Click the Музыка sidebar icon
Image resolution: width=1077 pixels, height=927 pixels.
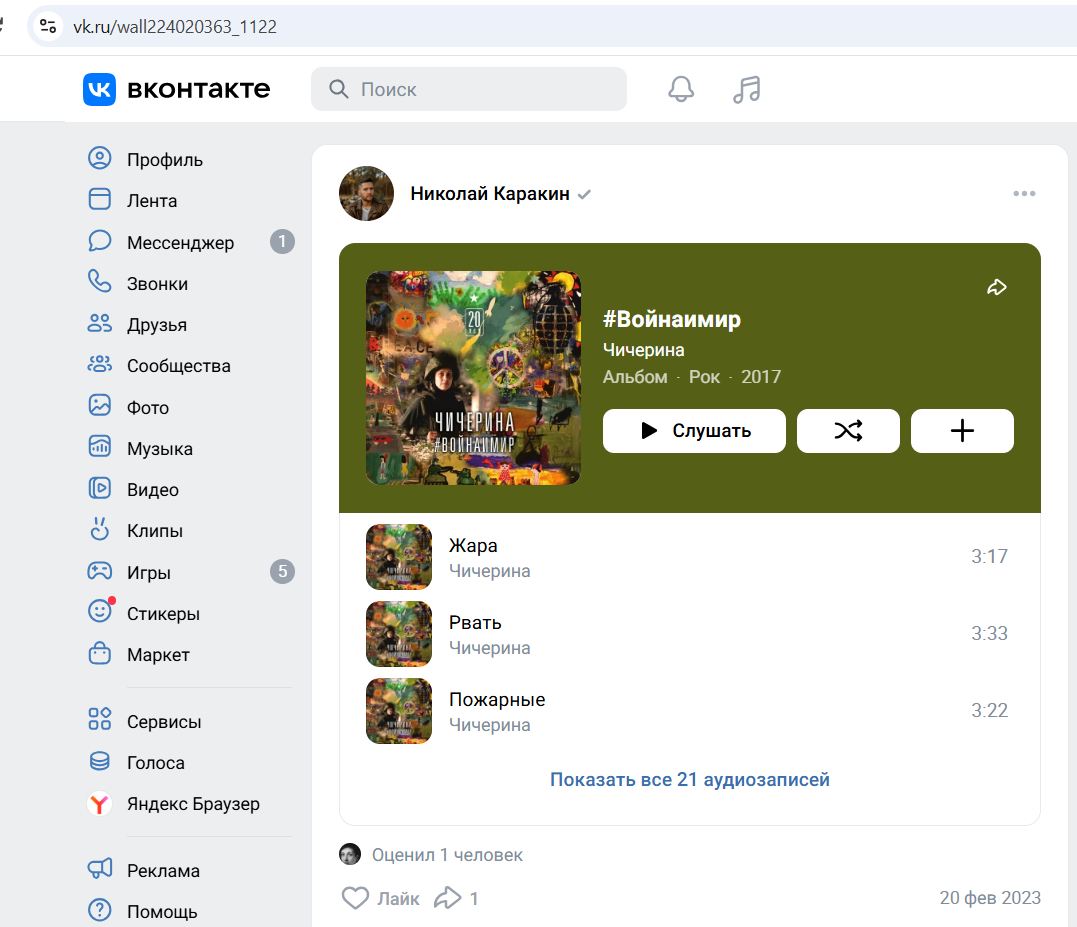click(x=100, y=446)
